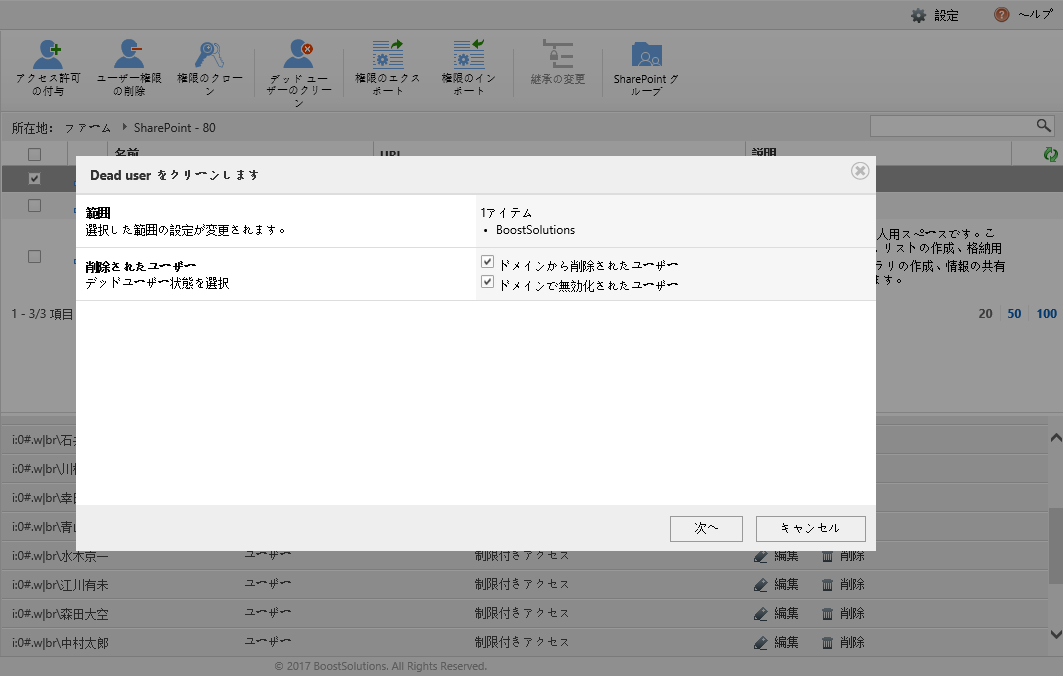Click the 編集 pencil for 森田大空
Screen dimensions: 1063x676
[761, 614]
